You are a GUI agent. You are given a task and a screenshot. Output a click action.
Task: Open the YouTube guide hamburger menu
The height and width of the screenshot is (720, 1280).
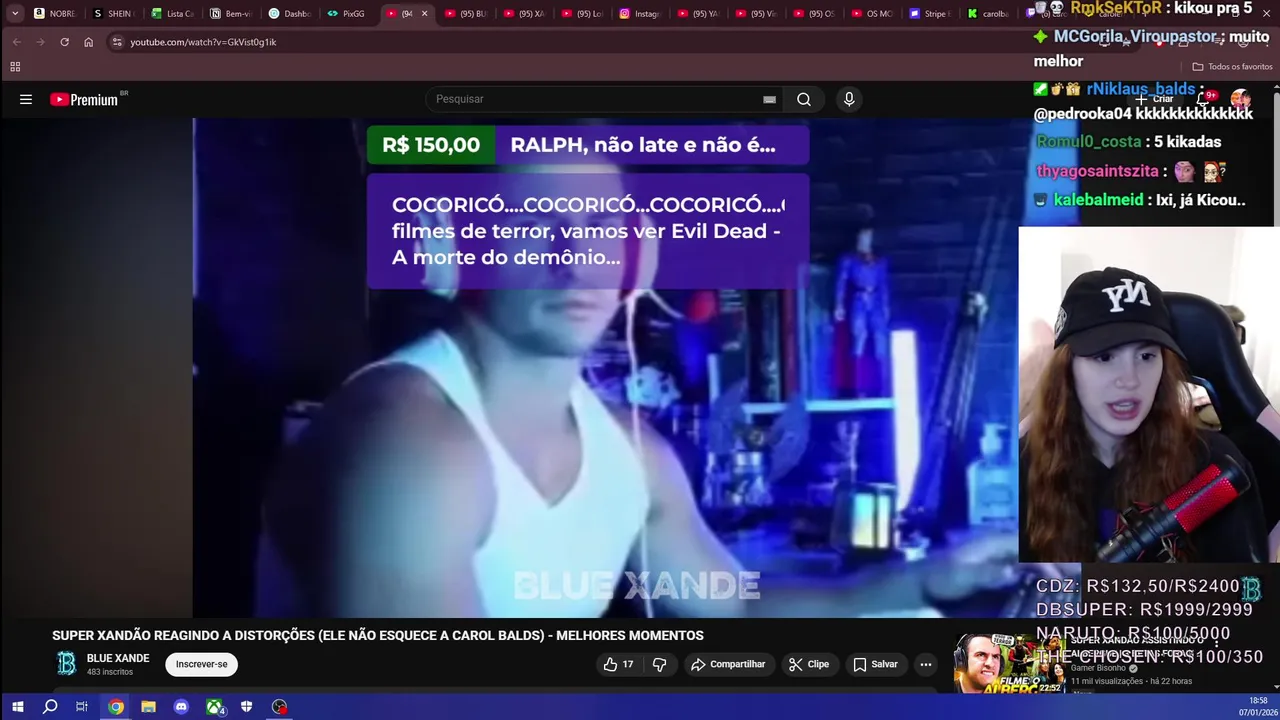click(x=26, y=99)
